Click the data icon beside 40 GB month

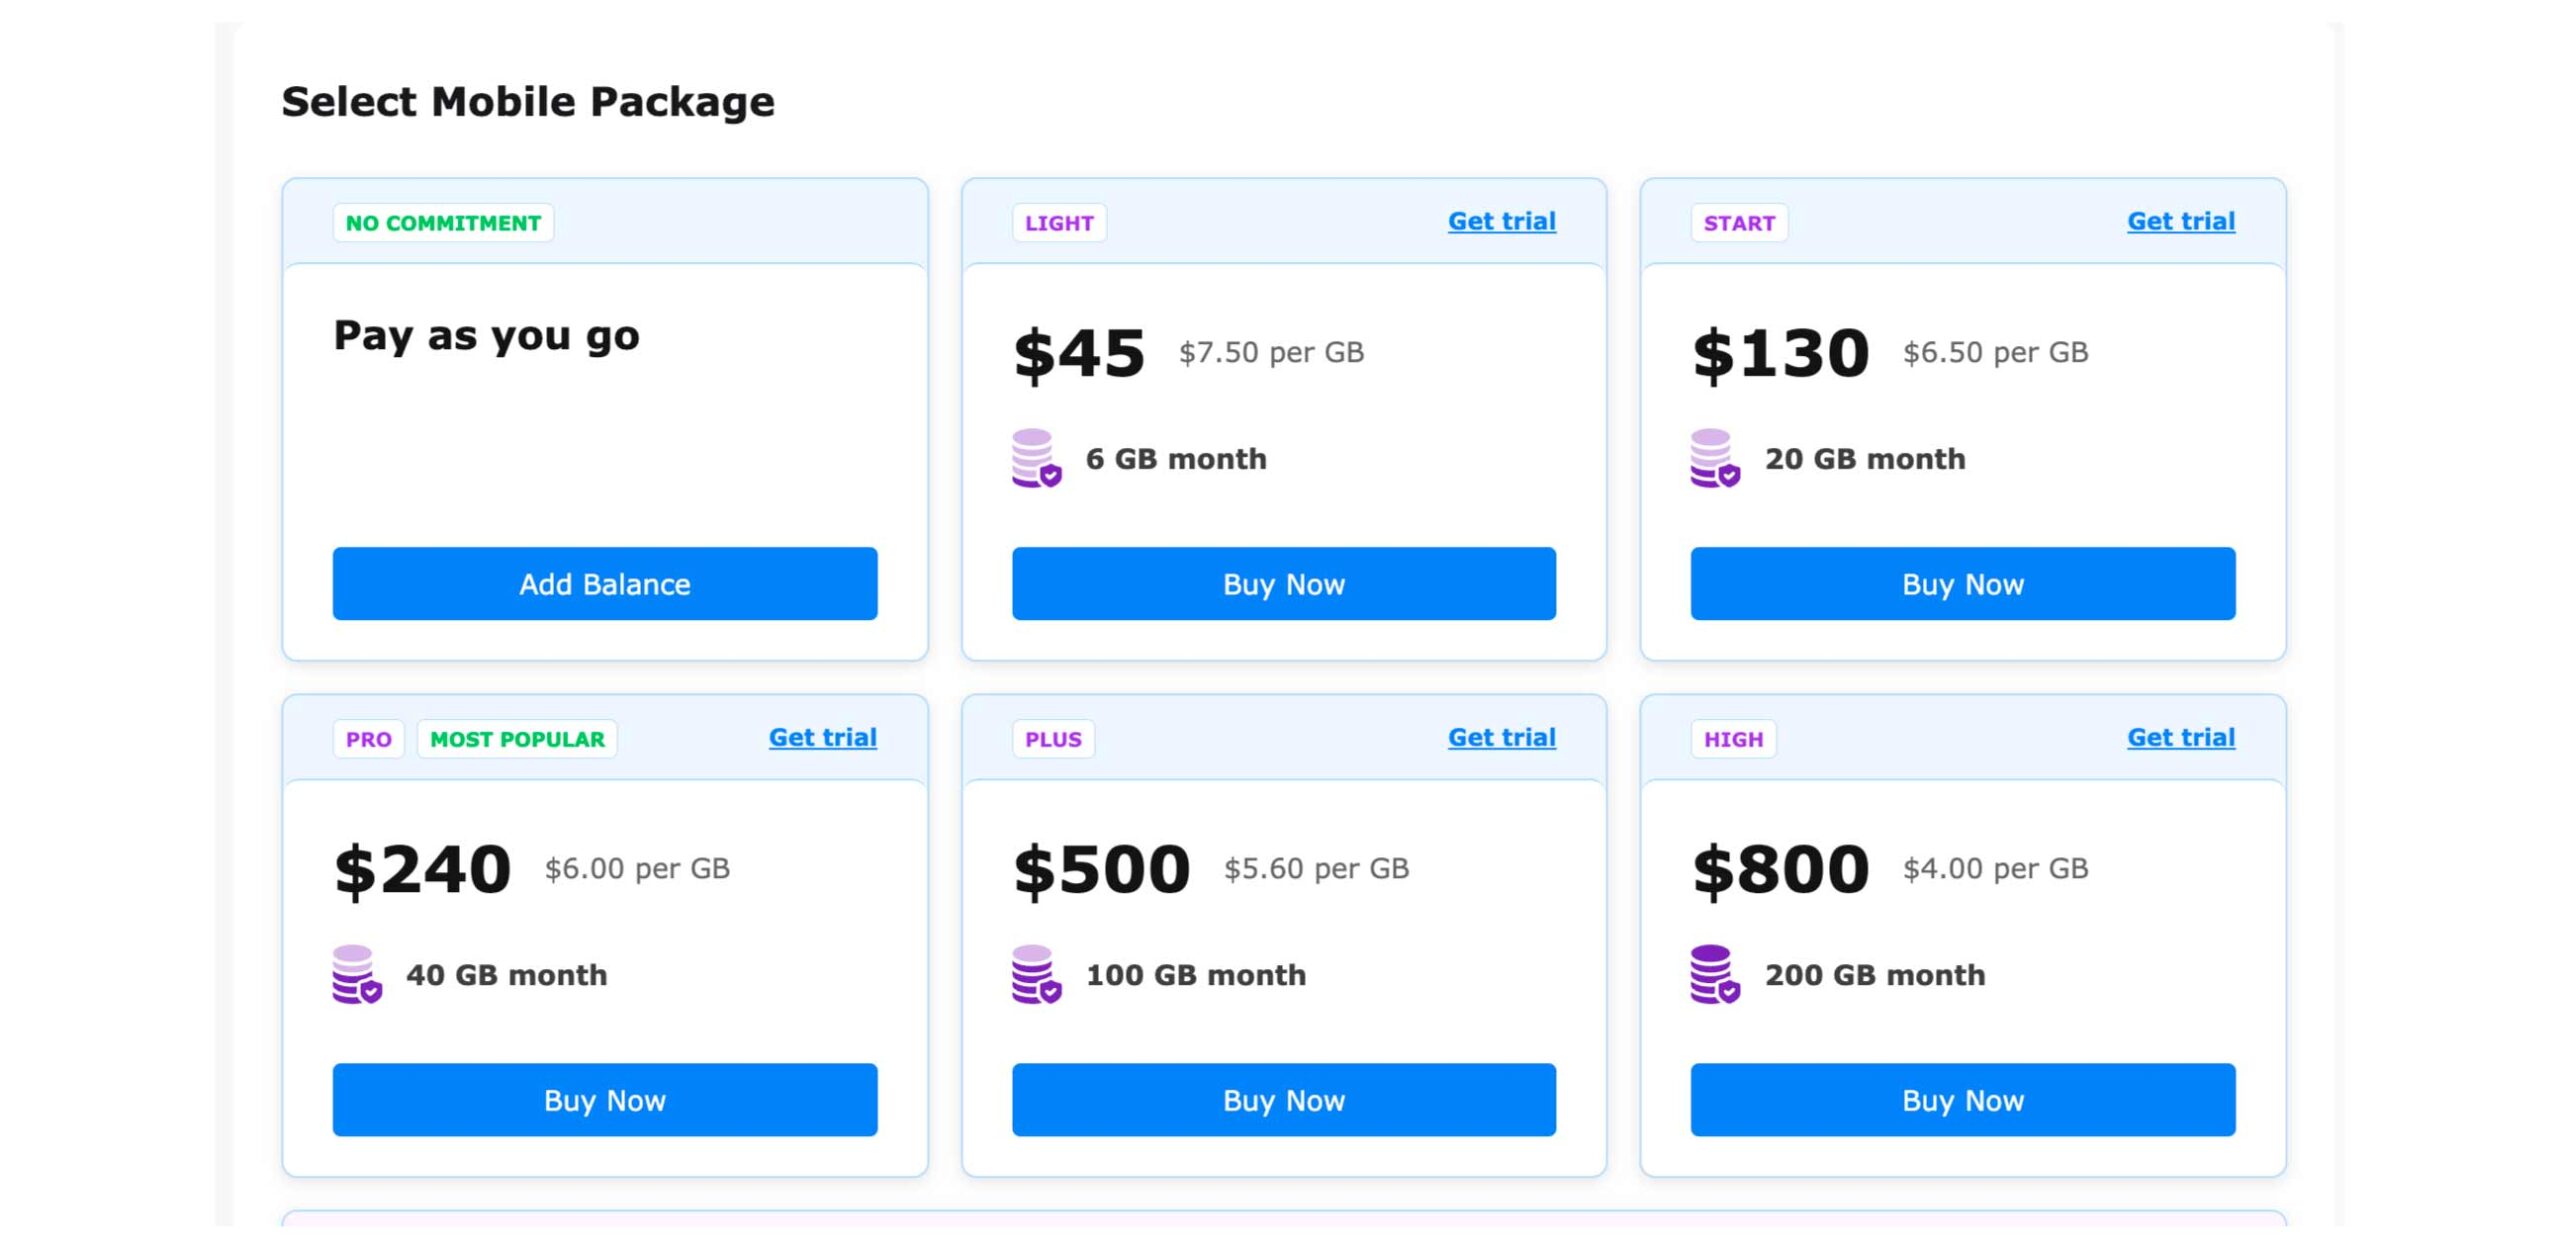(x=356, y=974)
